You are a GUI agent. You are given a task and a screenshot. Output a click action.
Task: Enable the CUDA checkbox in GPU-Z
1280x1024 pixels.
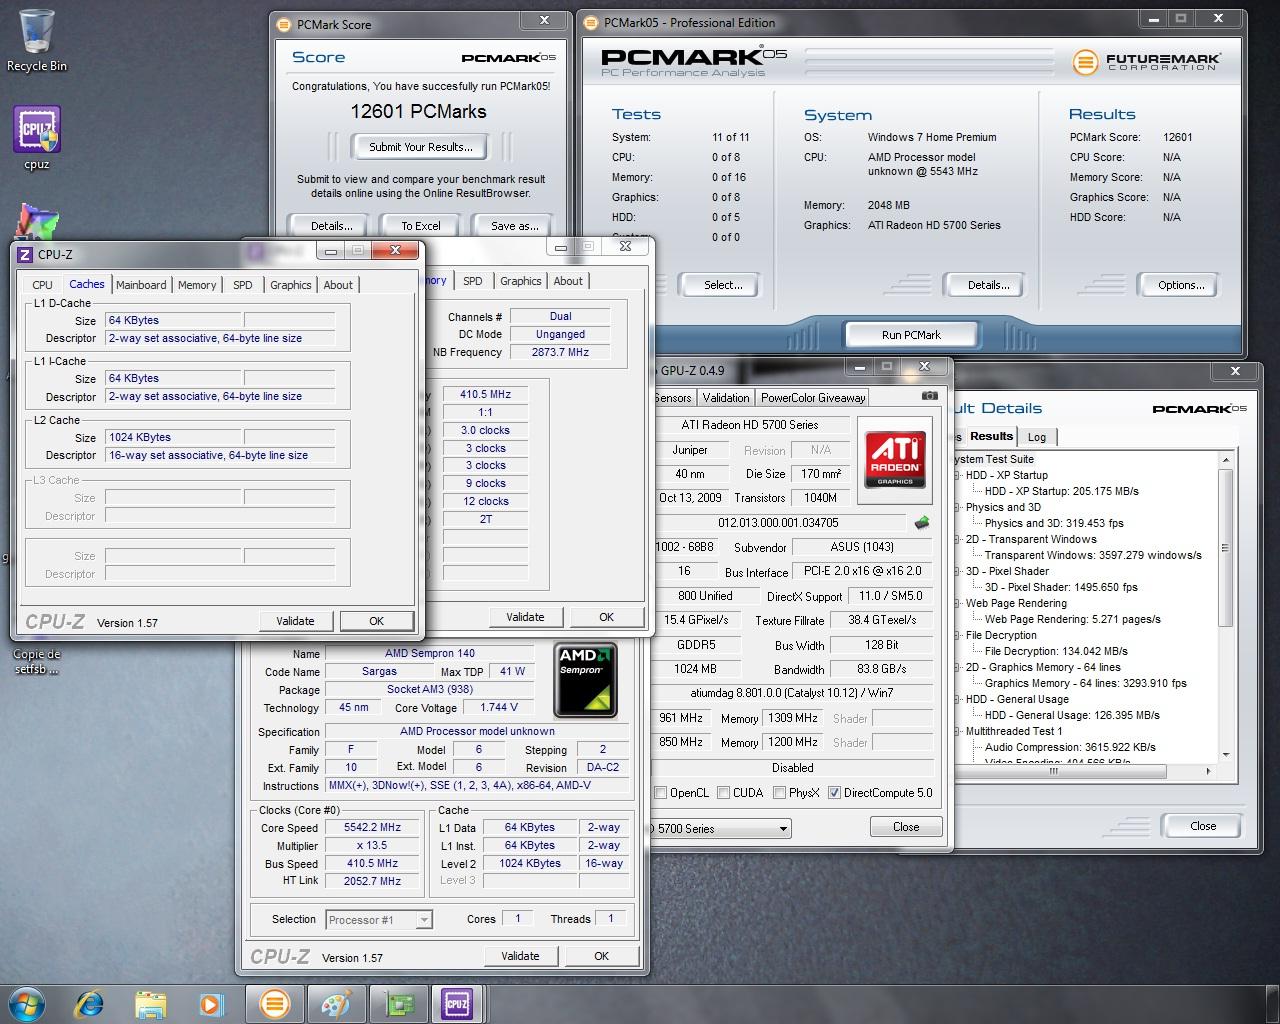point(723,793)
